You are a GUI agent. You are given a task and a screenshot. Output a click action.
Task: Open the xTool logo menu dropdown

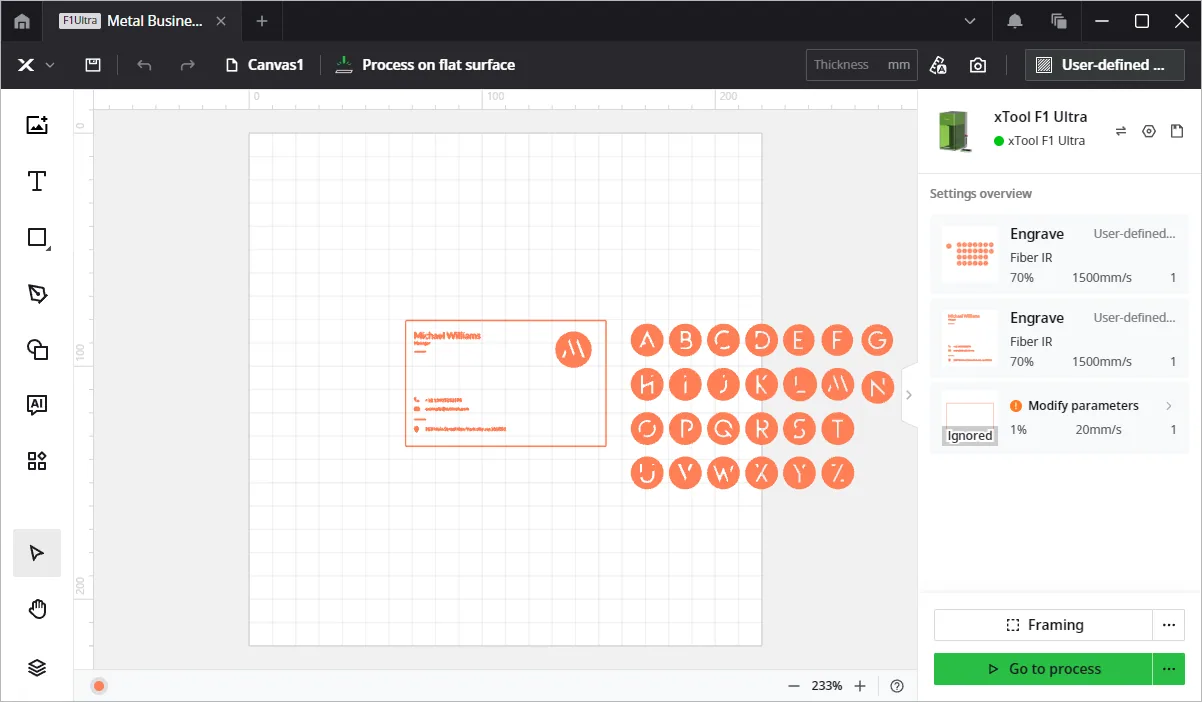(x=36, y=65)
